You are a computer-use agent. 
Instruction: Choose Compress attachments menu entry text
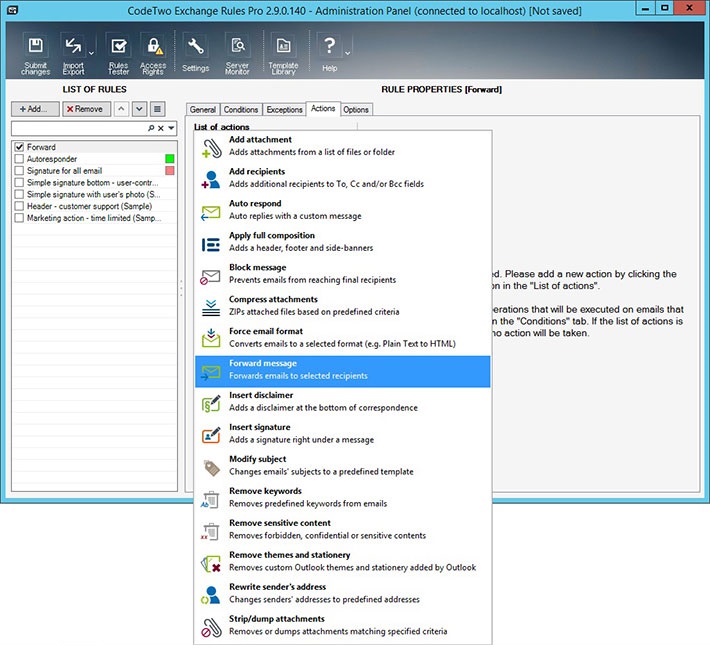pos(273,299)
